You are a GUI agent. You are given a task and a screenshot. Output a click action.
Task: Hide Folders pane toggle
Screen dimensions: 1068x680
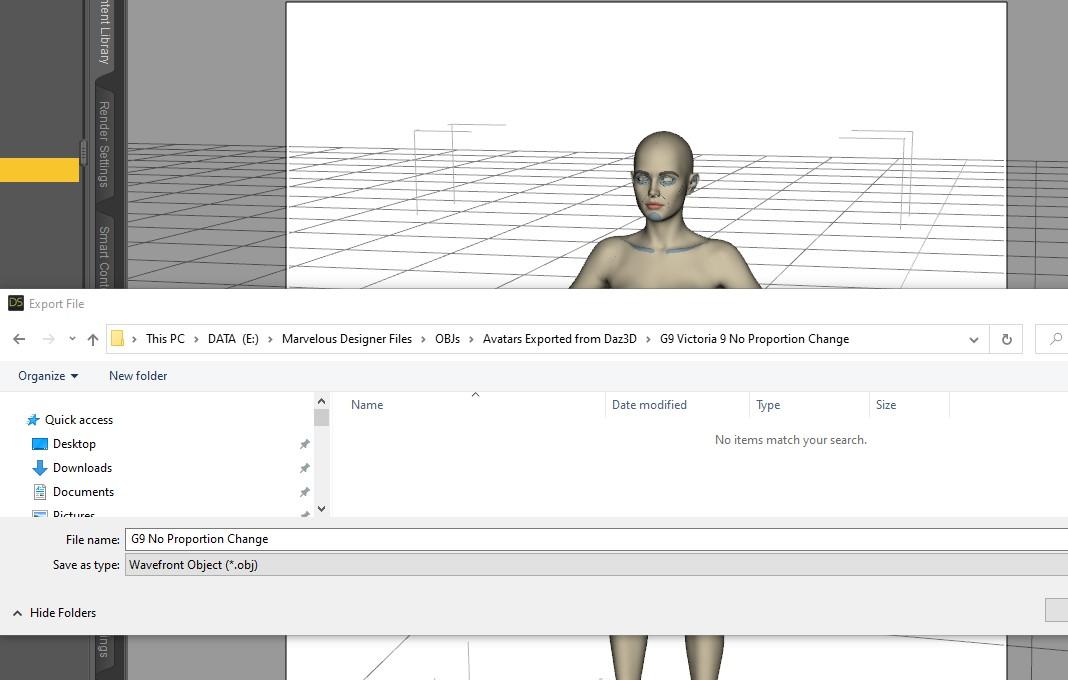[54, 613]
